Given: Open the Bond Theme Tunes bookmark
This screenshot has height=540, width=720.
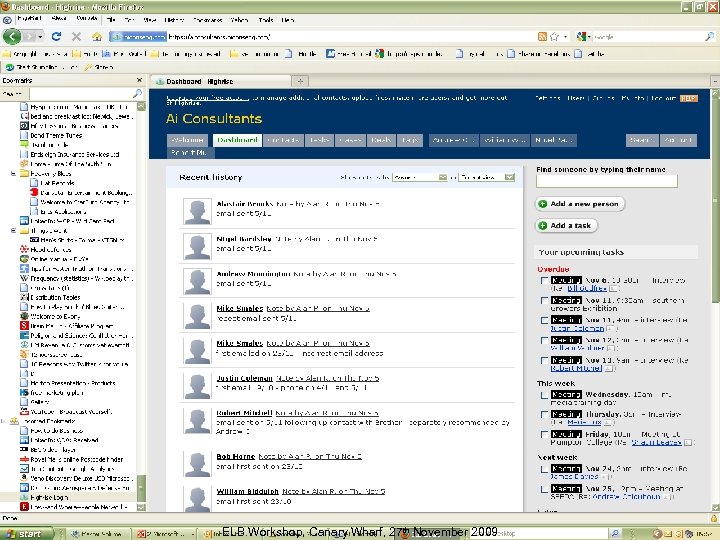Looking at the screenshot, I should [51, 135].
